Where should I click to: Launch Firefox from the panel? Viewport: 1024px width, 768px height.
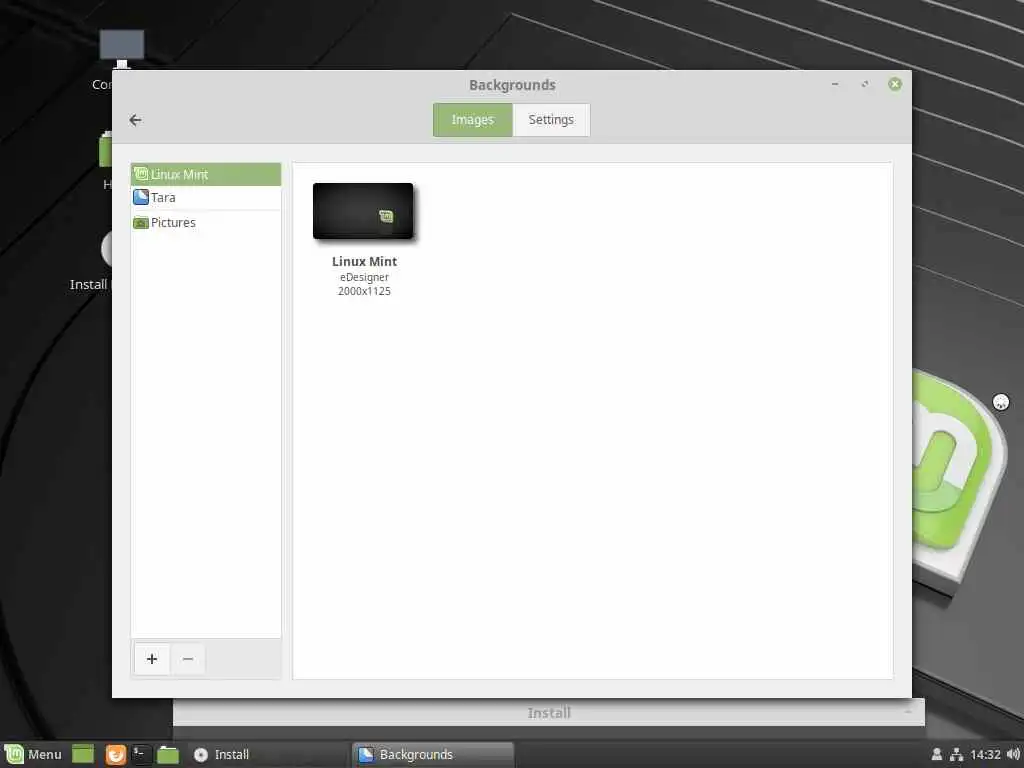116,754
